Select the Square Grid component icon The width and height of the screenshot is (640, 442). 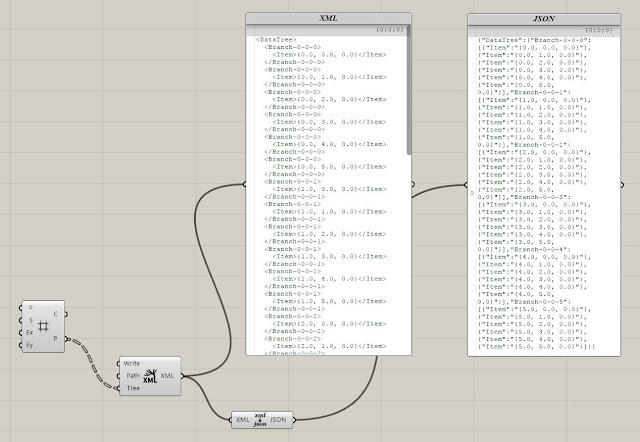(x=43, y=327)
